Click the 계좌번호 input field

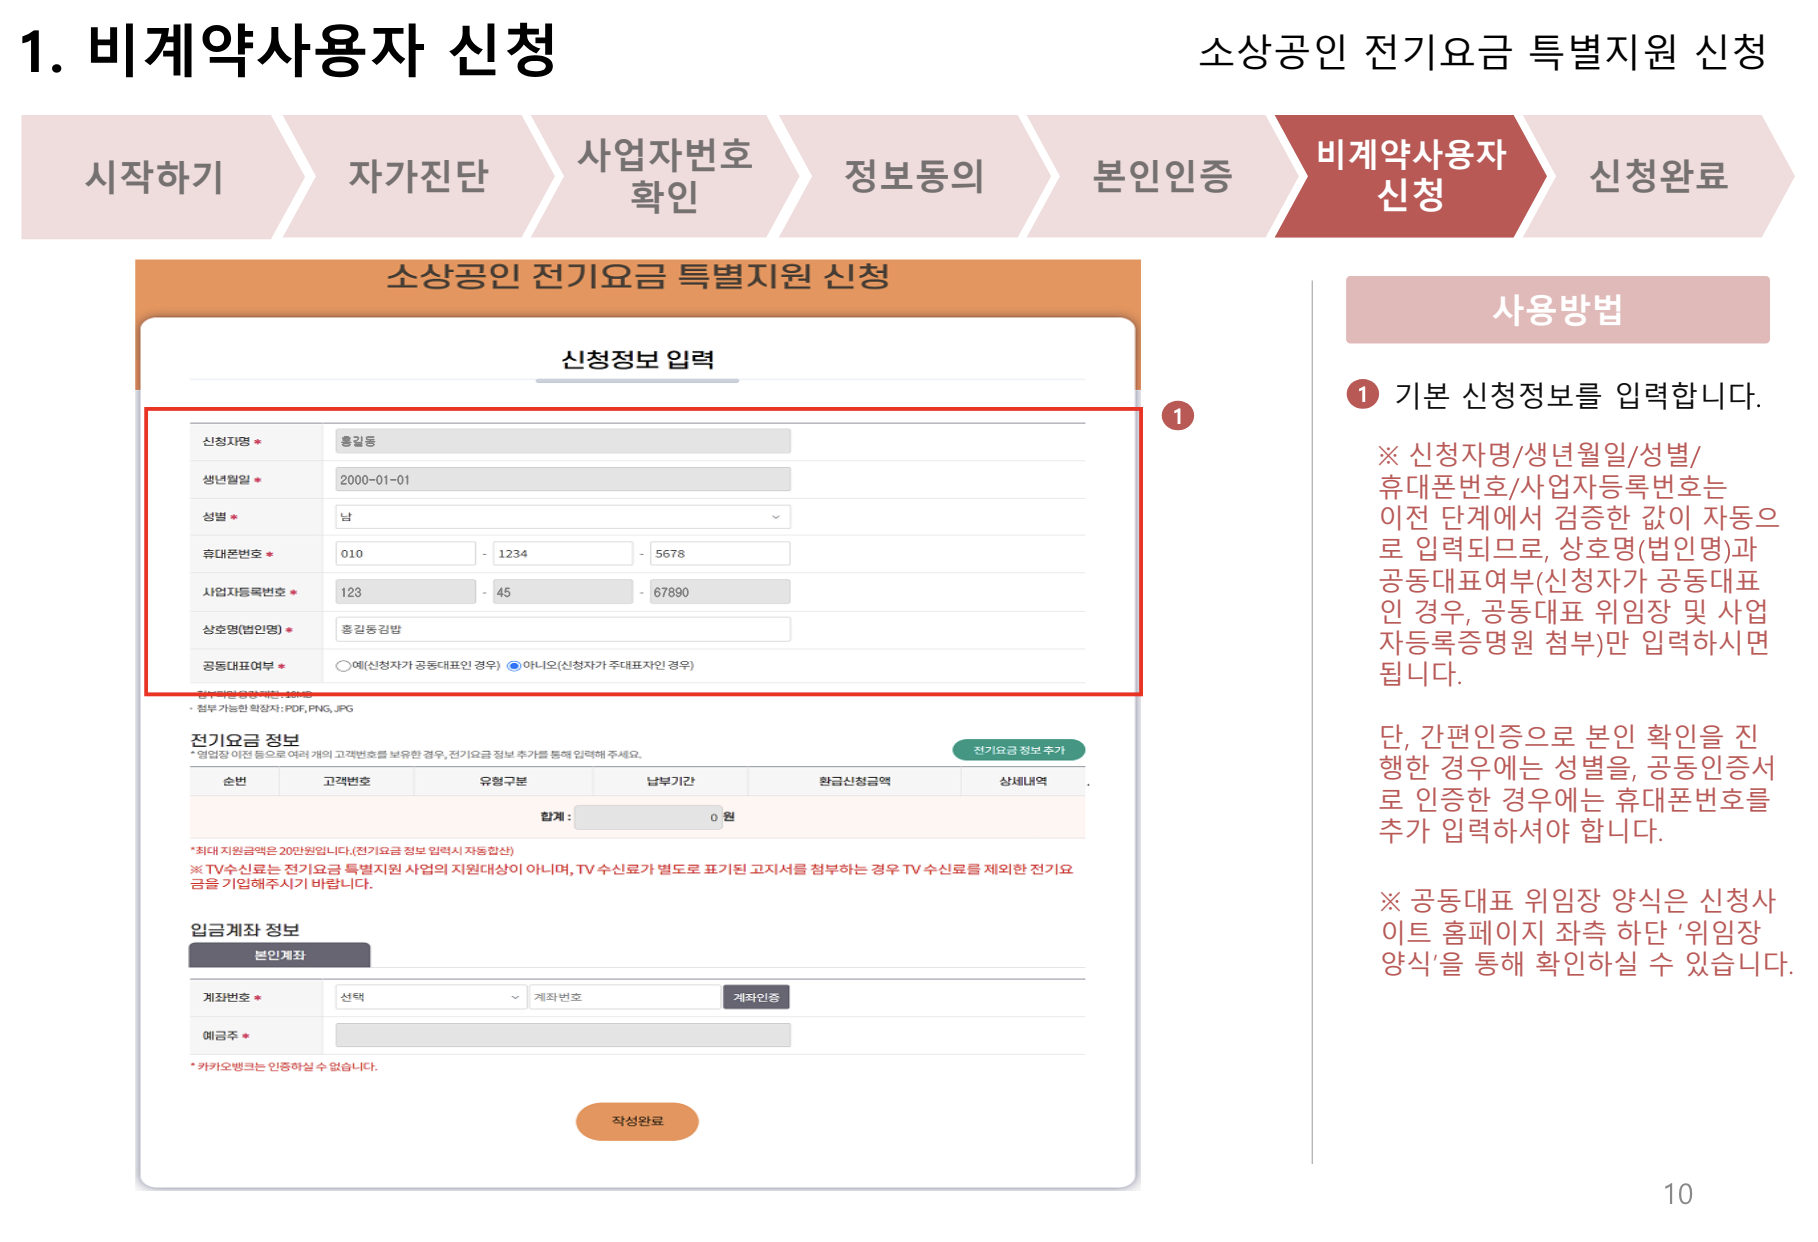[x=623, y=996]
